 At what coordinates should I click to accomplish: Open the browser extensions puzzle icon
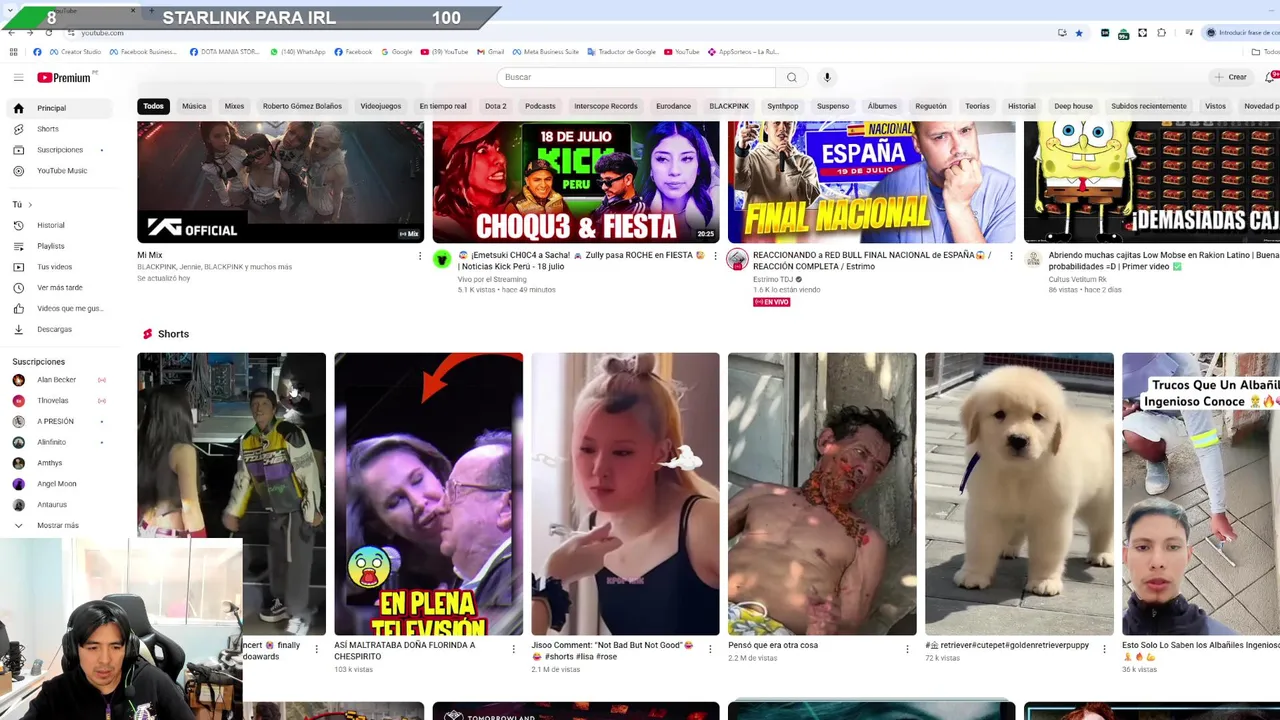(x=1161, y=33)
